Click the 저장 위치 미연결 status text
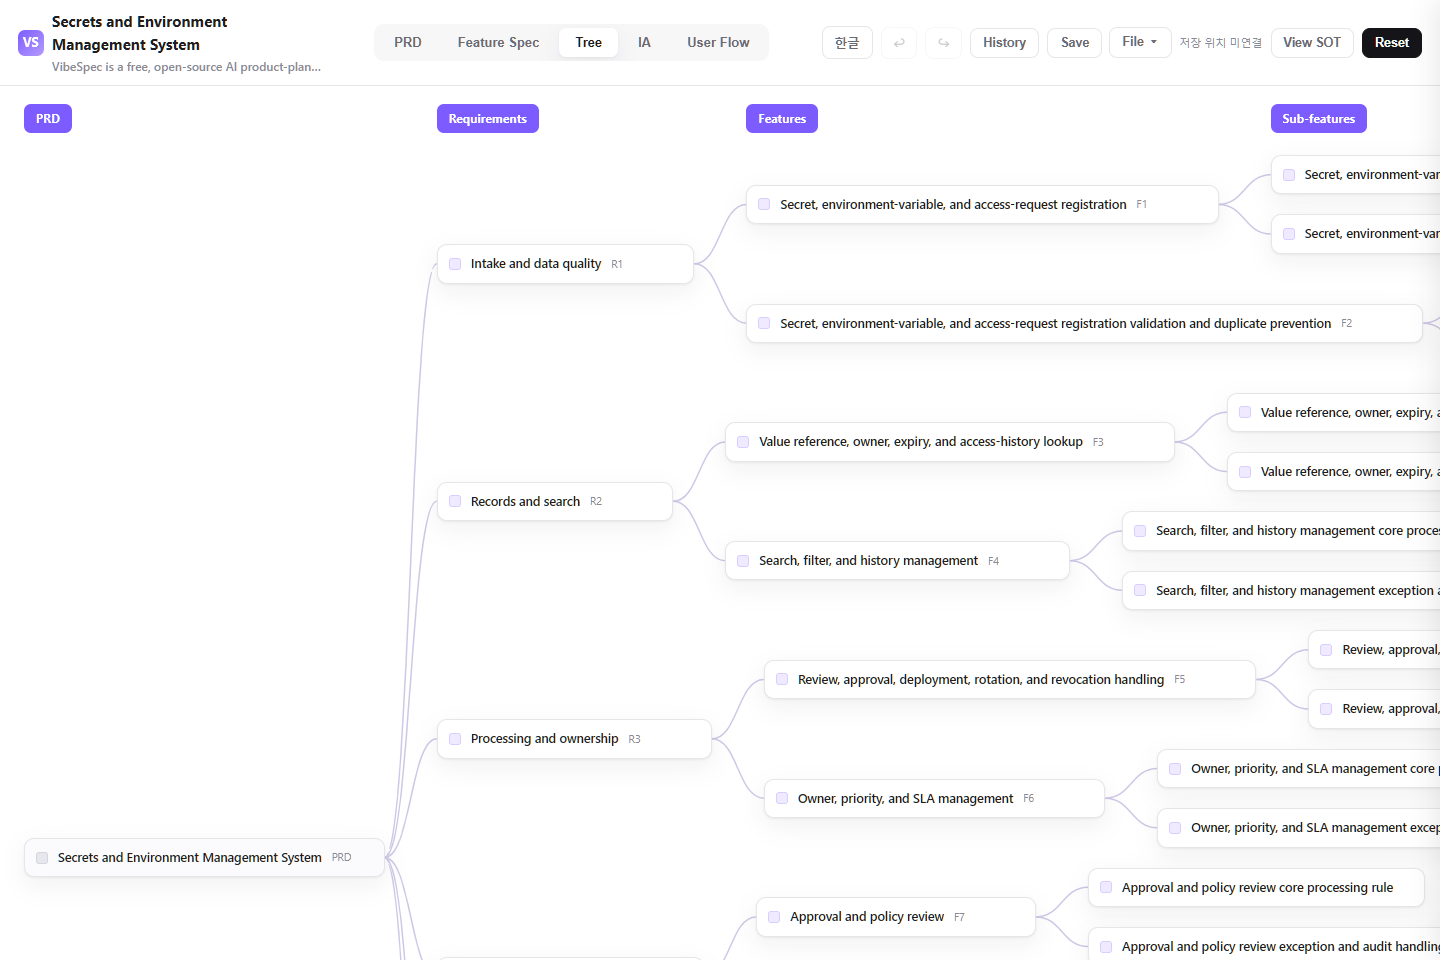 pos(1221,43)
